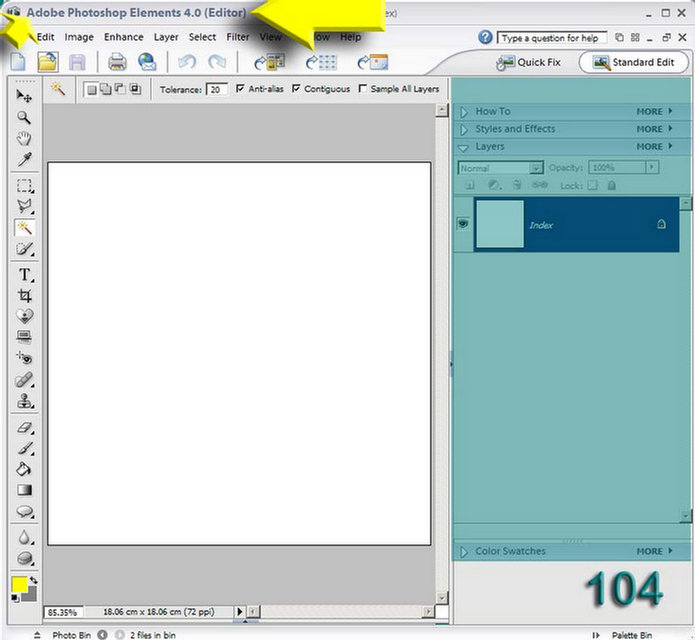This screenshot has width=695, height=640.
Task: Select the Brush tool
Action: coord(25,448)
